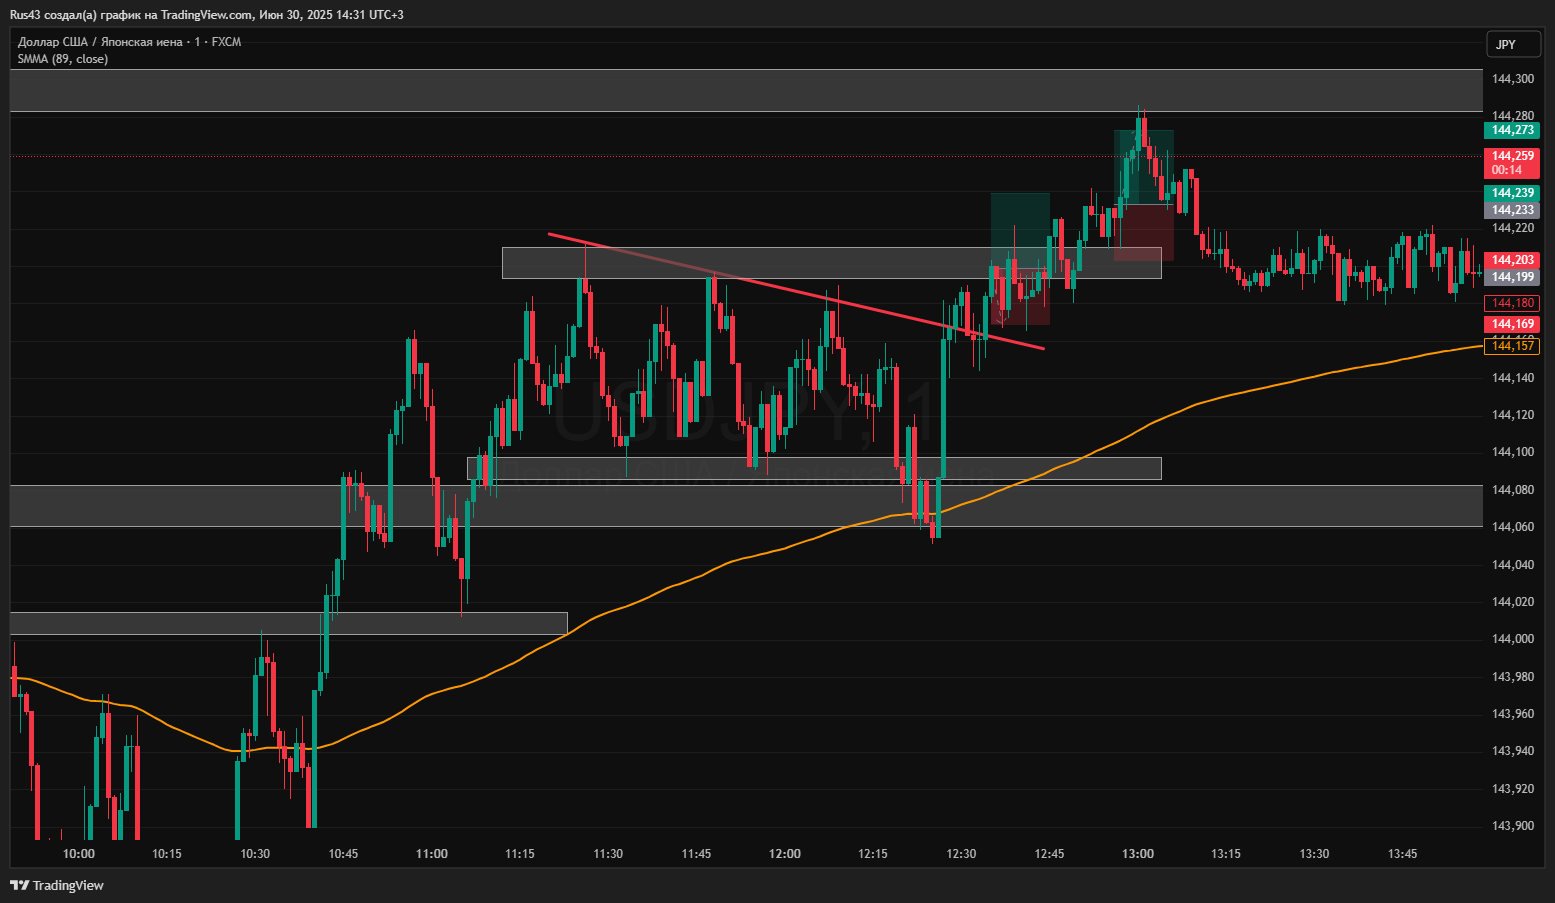Click 144,220 on the price scale
This screenshot has height=903, width=1555.
(x=1512, y=228)
